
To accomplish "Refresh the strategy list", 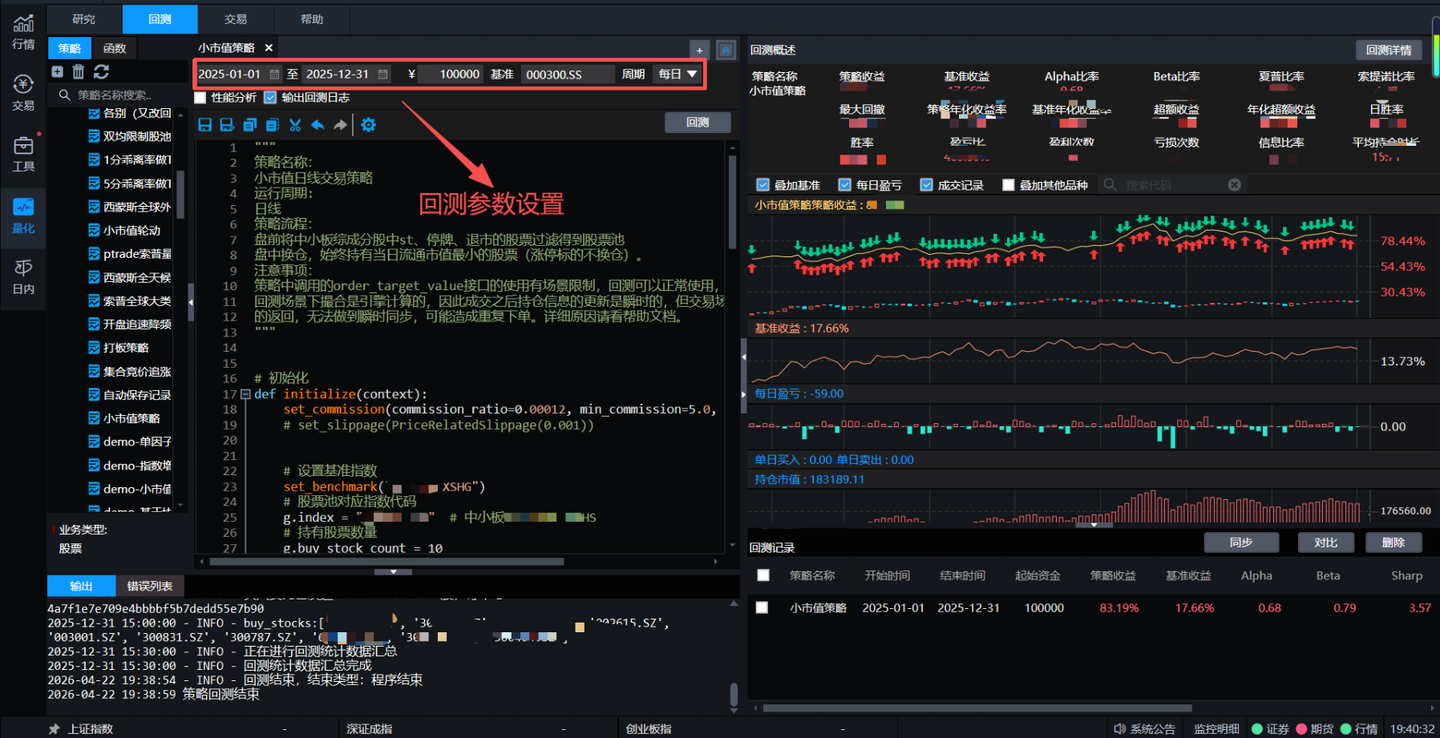I will point(101,72).
